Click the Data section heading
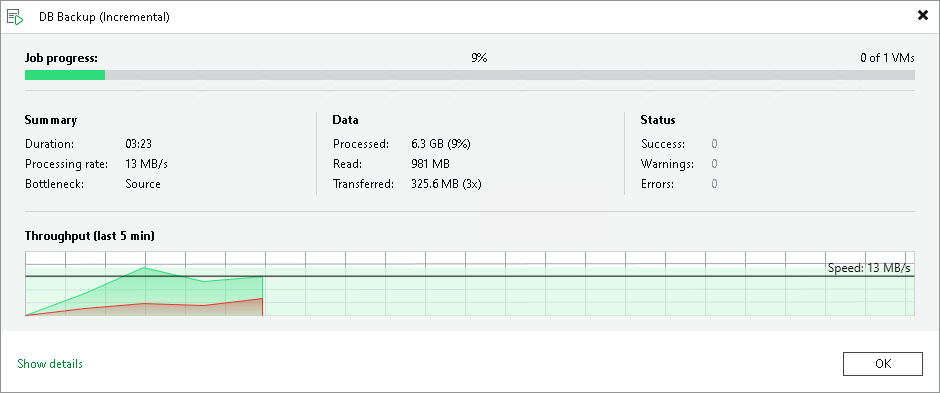This screenshot has width=940, height=393. [x=345, y=120]
